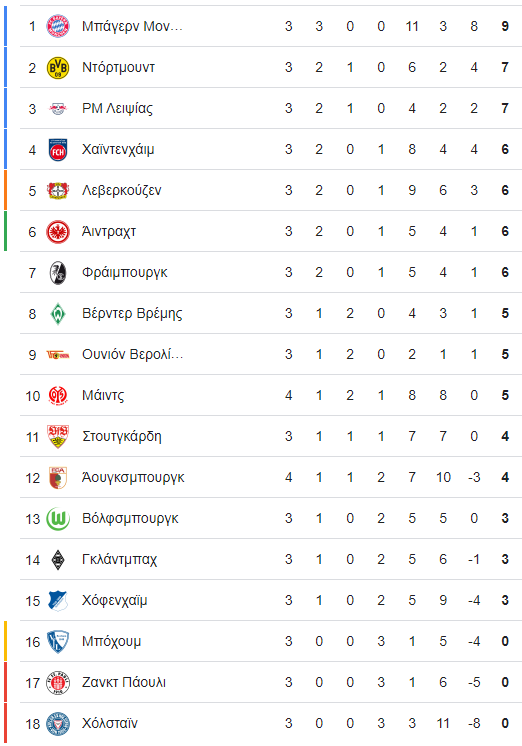This screenshot has width=522, height=746.
Task: Open the Μάιντς team link
Action: pyautogui.click(x=103, y=395)
